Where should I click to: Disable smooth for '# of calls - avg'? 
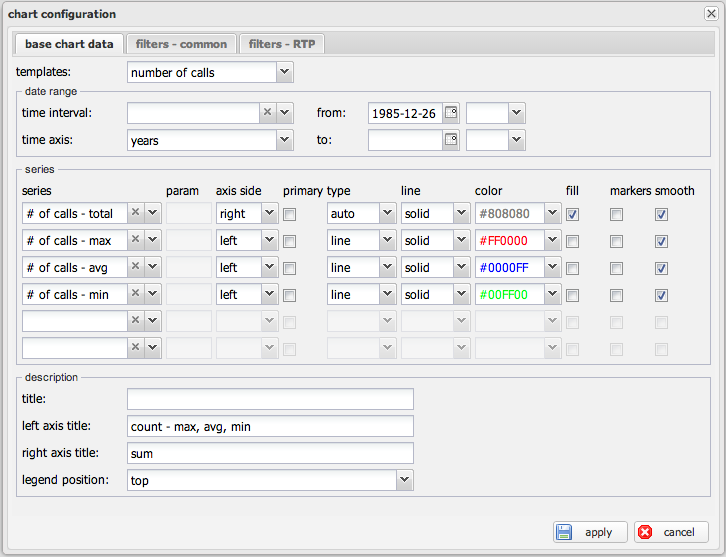click(x=661, y=268)
